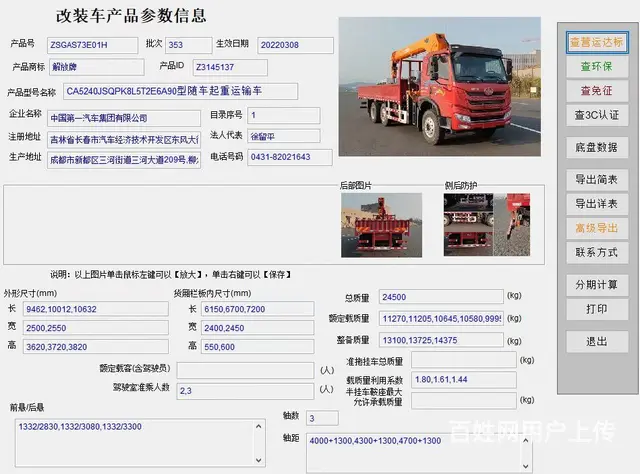
Task: Open the 分期计算 installment calculator
Action: point(596,284)
